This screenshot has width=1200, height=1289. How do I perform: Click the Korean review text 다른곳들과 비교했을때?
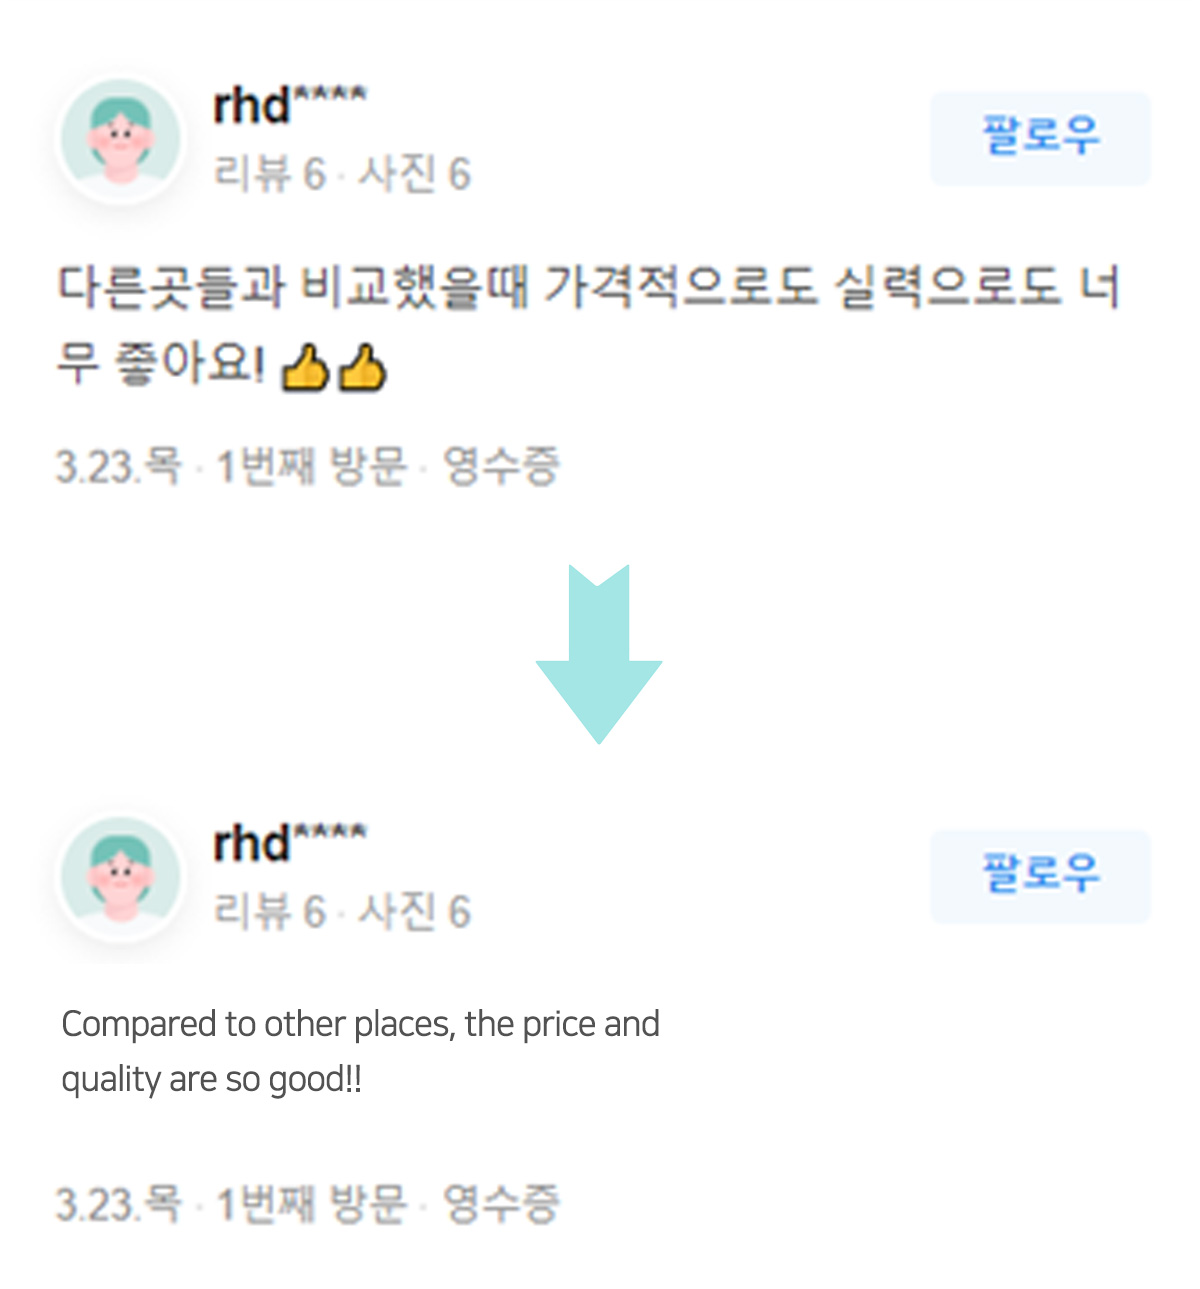(292, 287)
